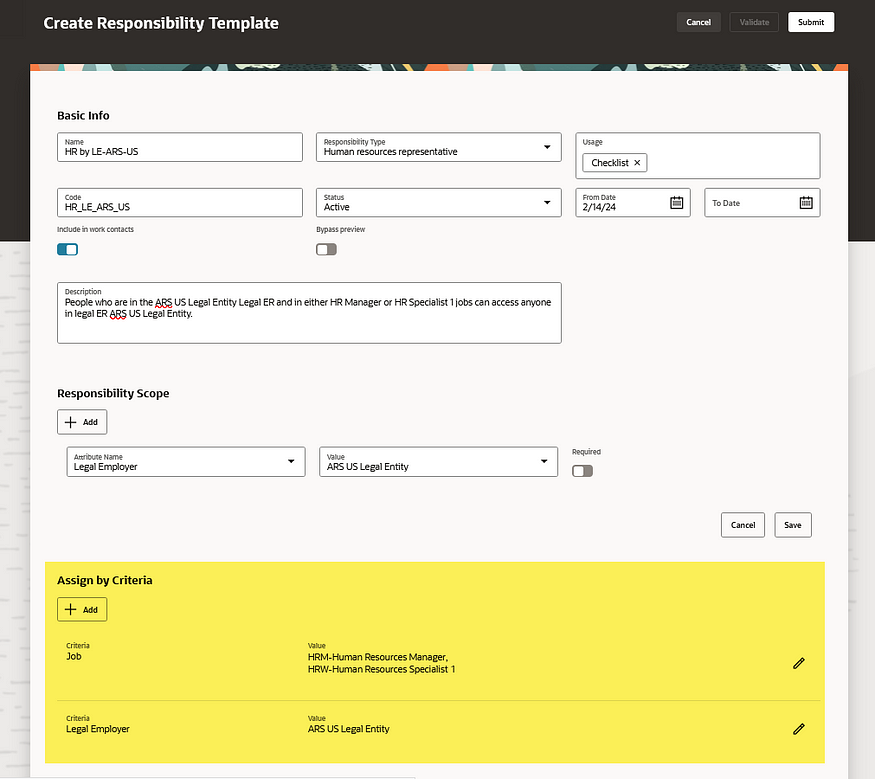Open the From Date calendar picker
Image resolution: width=875 pixels, height=779 pixels.
coord(676,203)
